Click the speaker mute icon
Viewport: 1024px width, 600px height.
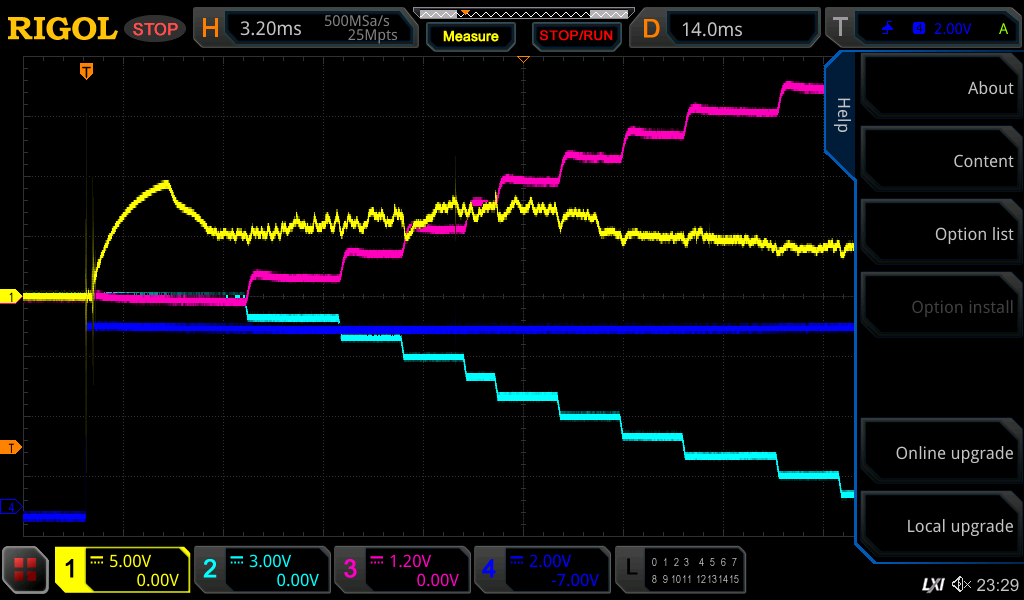point(961,583)
